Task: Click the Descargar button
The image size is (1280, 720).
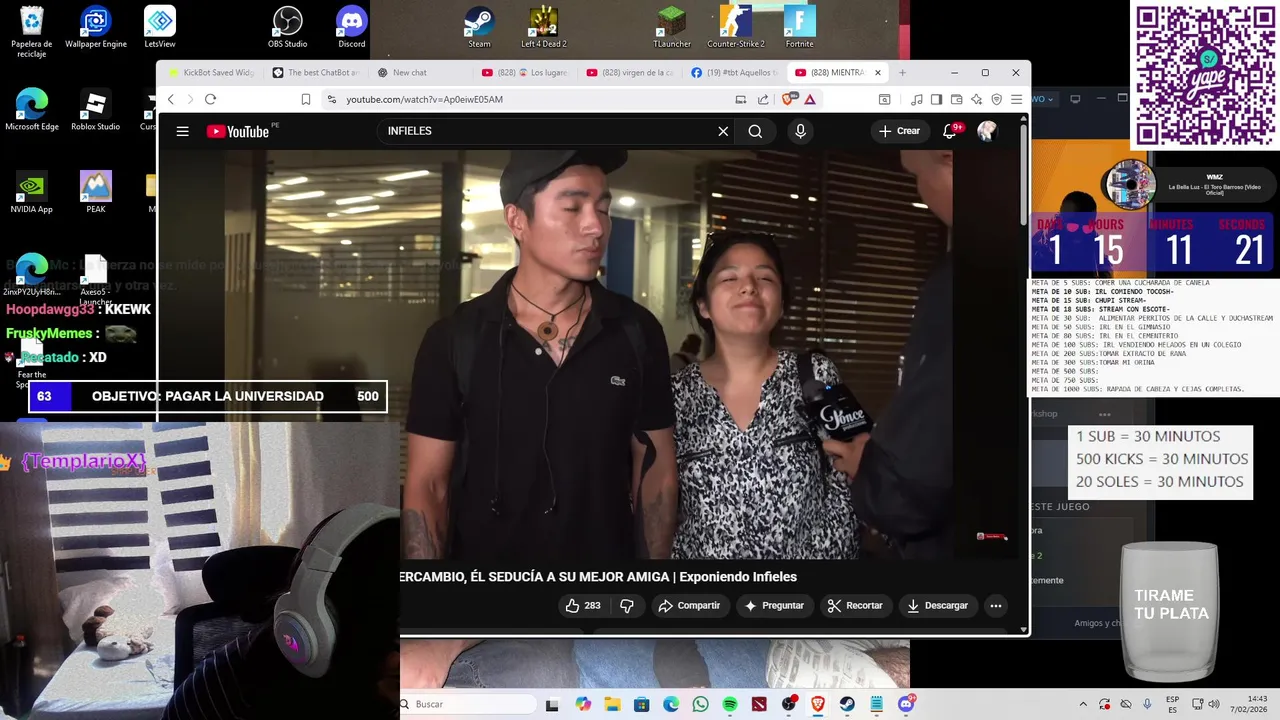Action: pyautogui.click(x=937, y=605)
